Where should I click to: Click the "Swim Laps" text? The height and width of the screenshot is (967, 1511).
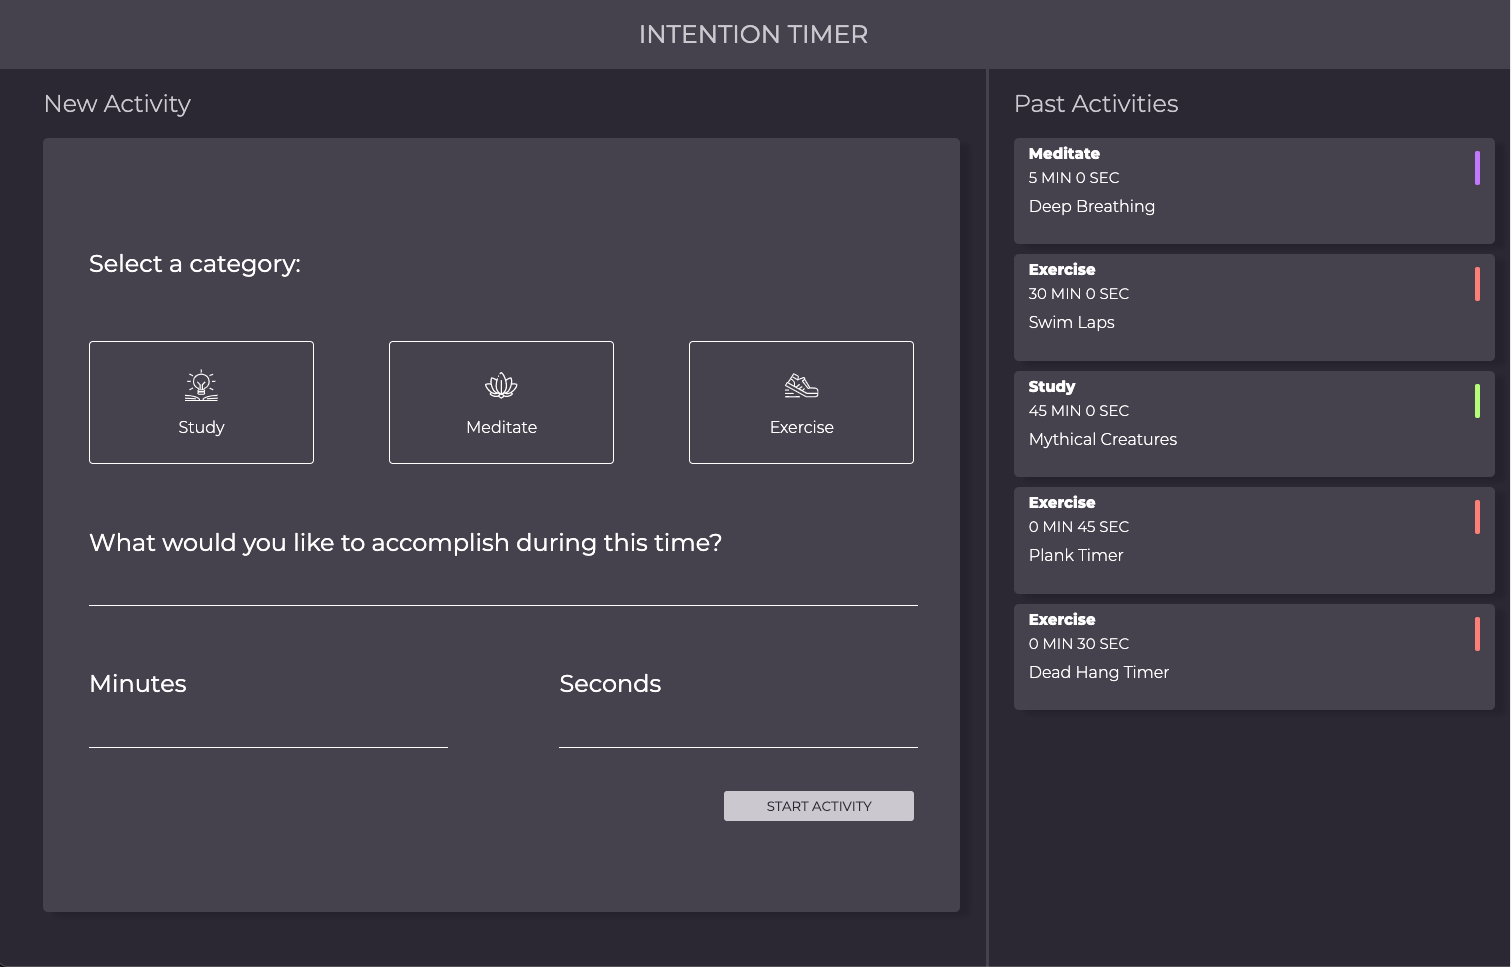click(1071, 322)
